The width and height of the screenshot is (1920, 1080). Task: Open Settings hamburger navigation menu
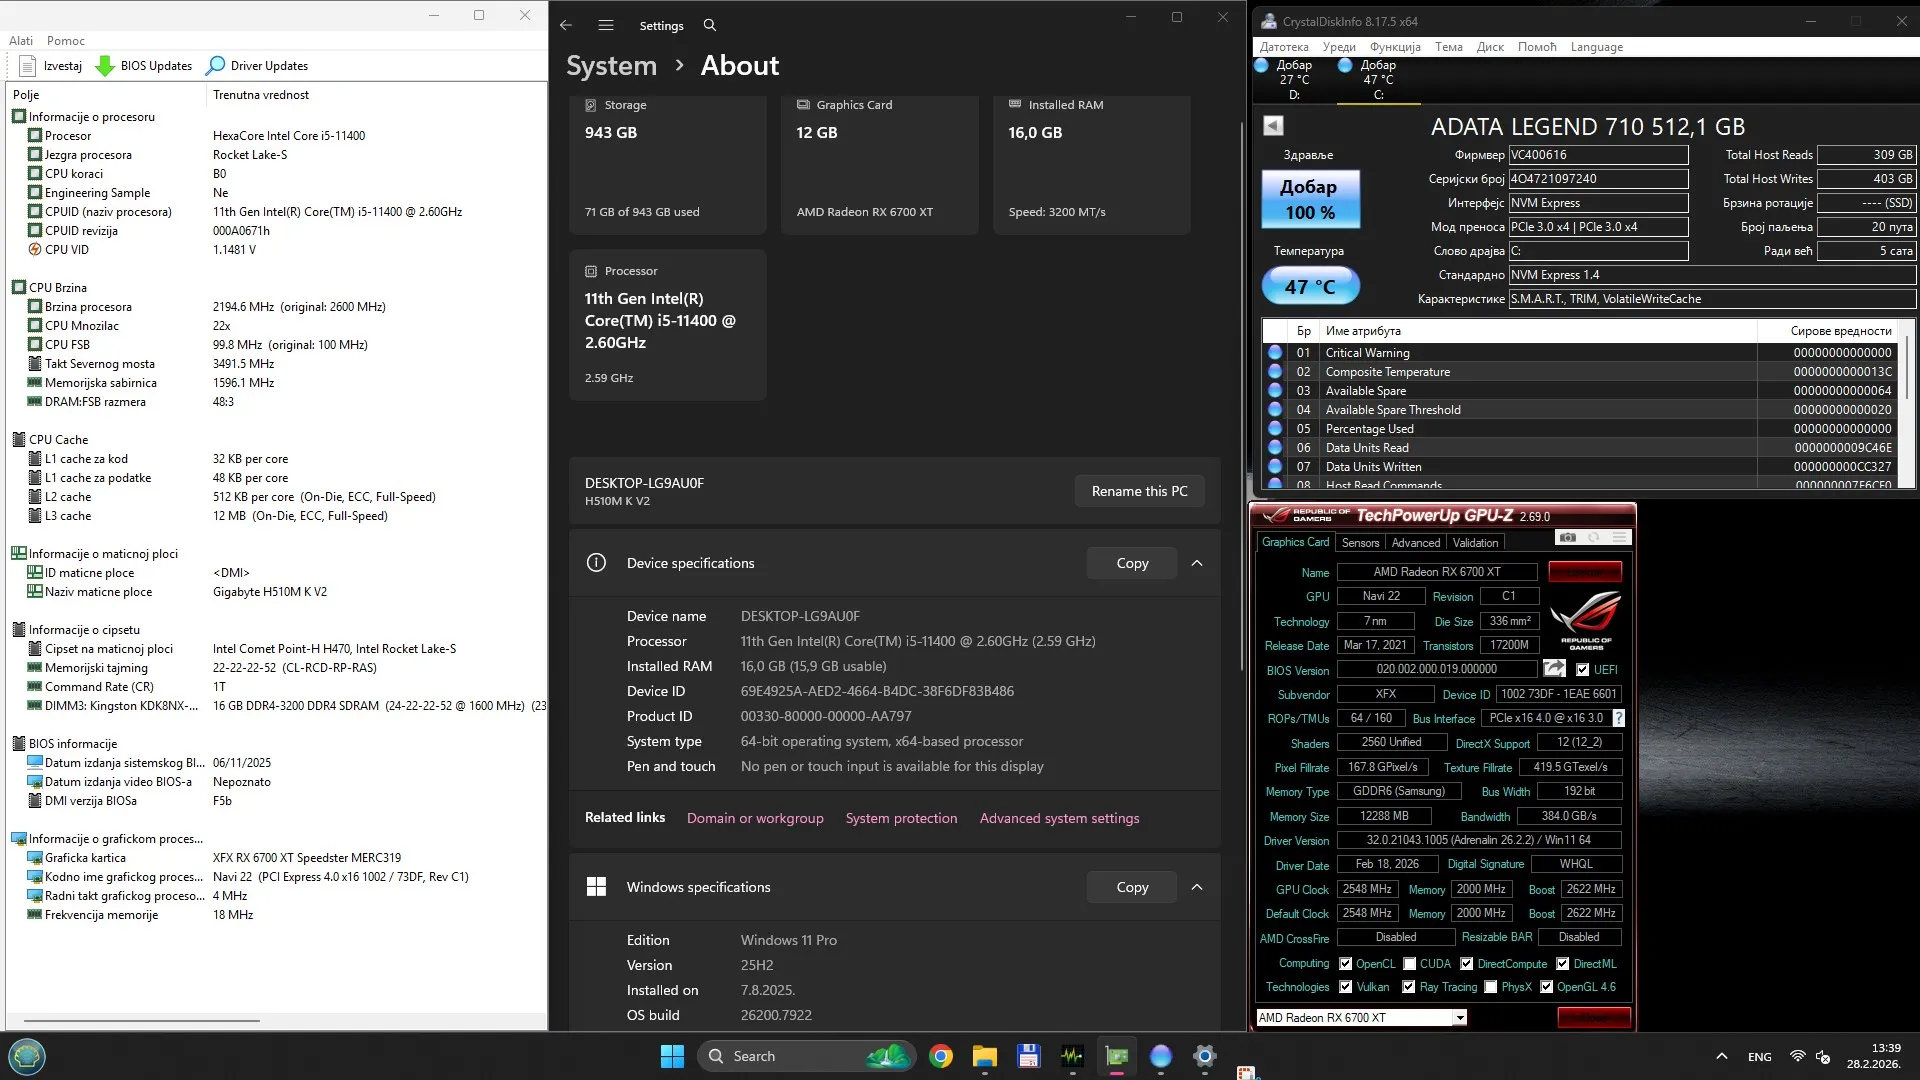606,25
